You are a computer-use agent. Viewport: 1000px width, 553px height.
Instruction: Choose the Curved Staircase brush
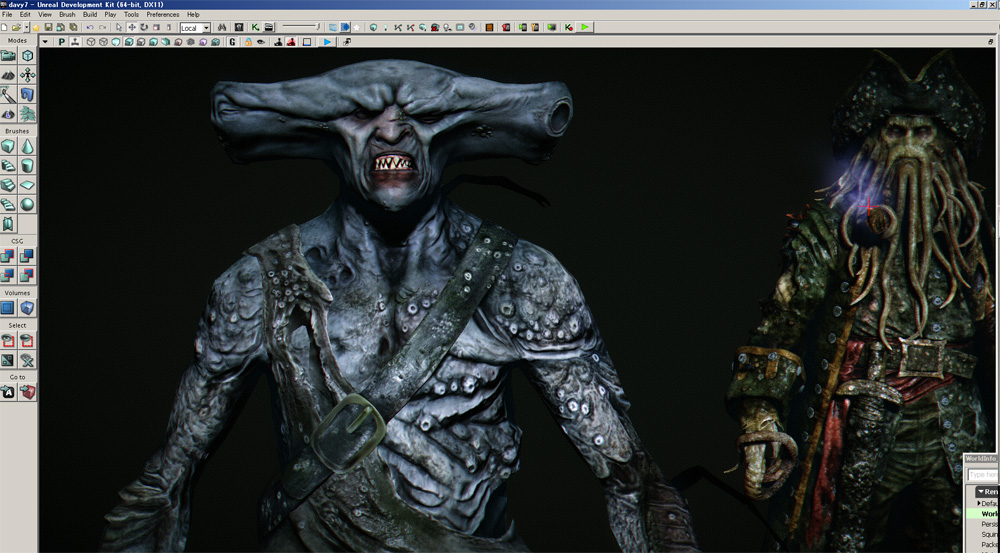tap(8, 166)
